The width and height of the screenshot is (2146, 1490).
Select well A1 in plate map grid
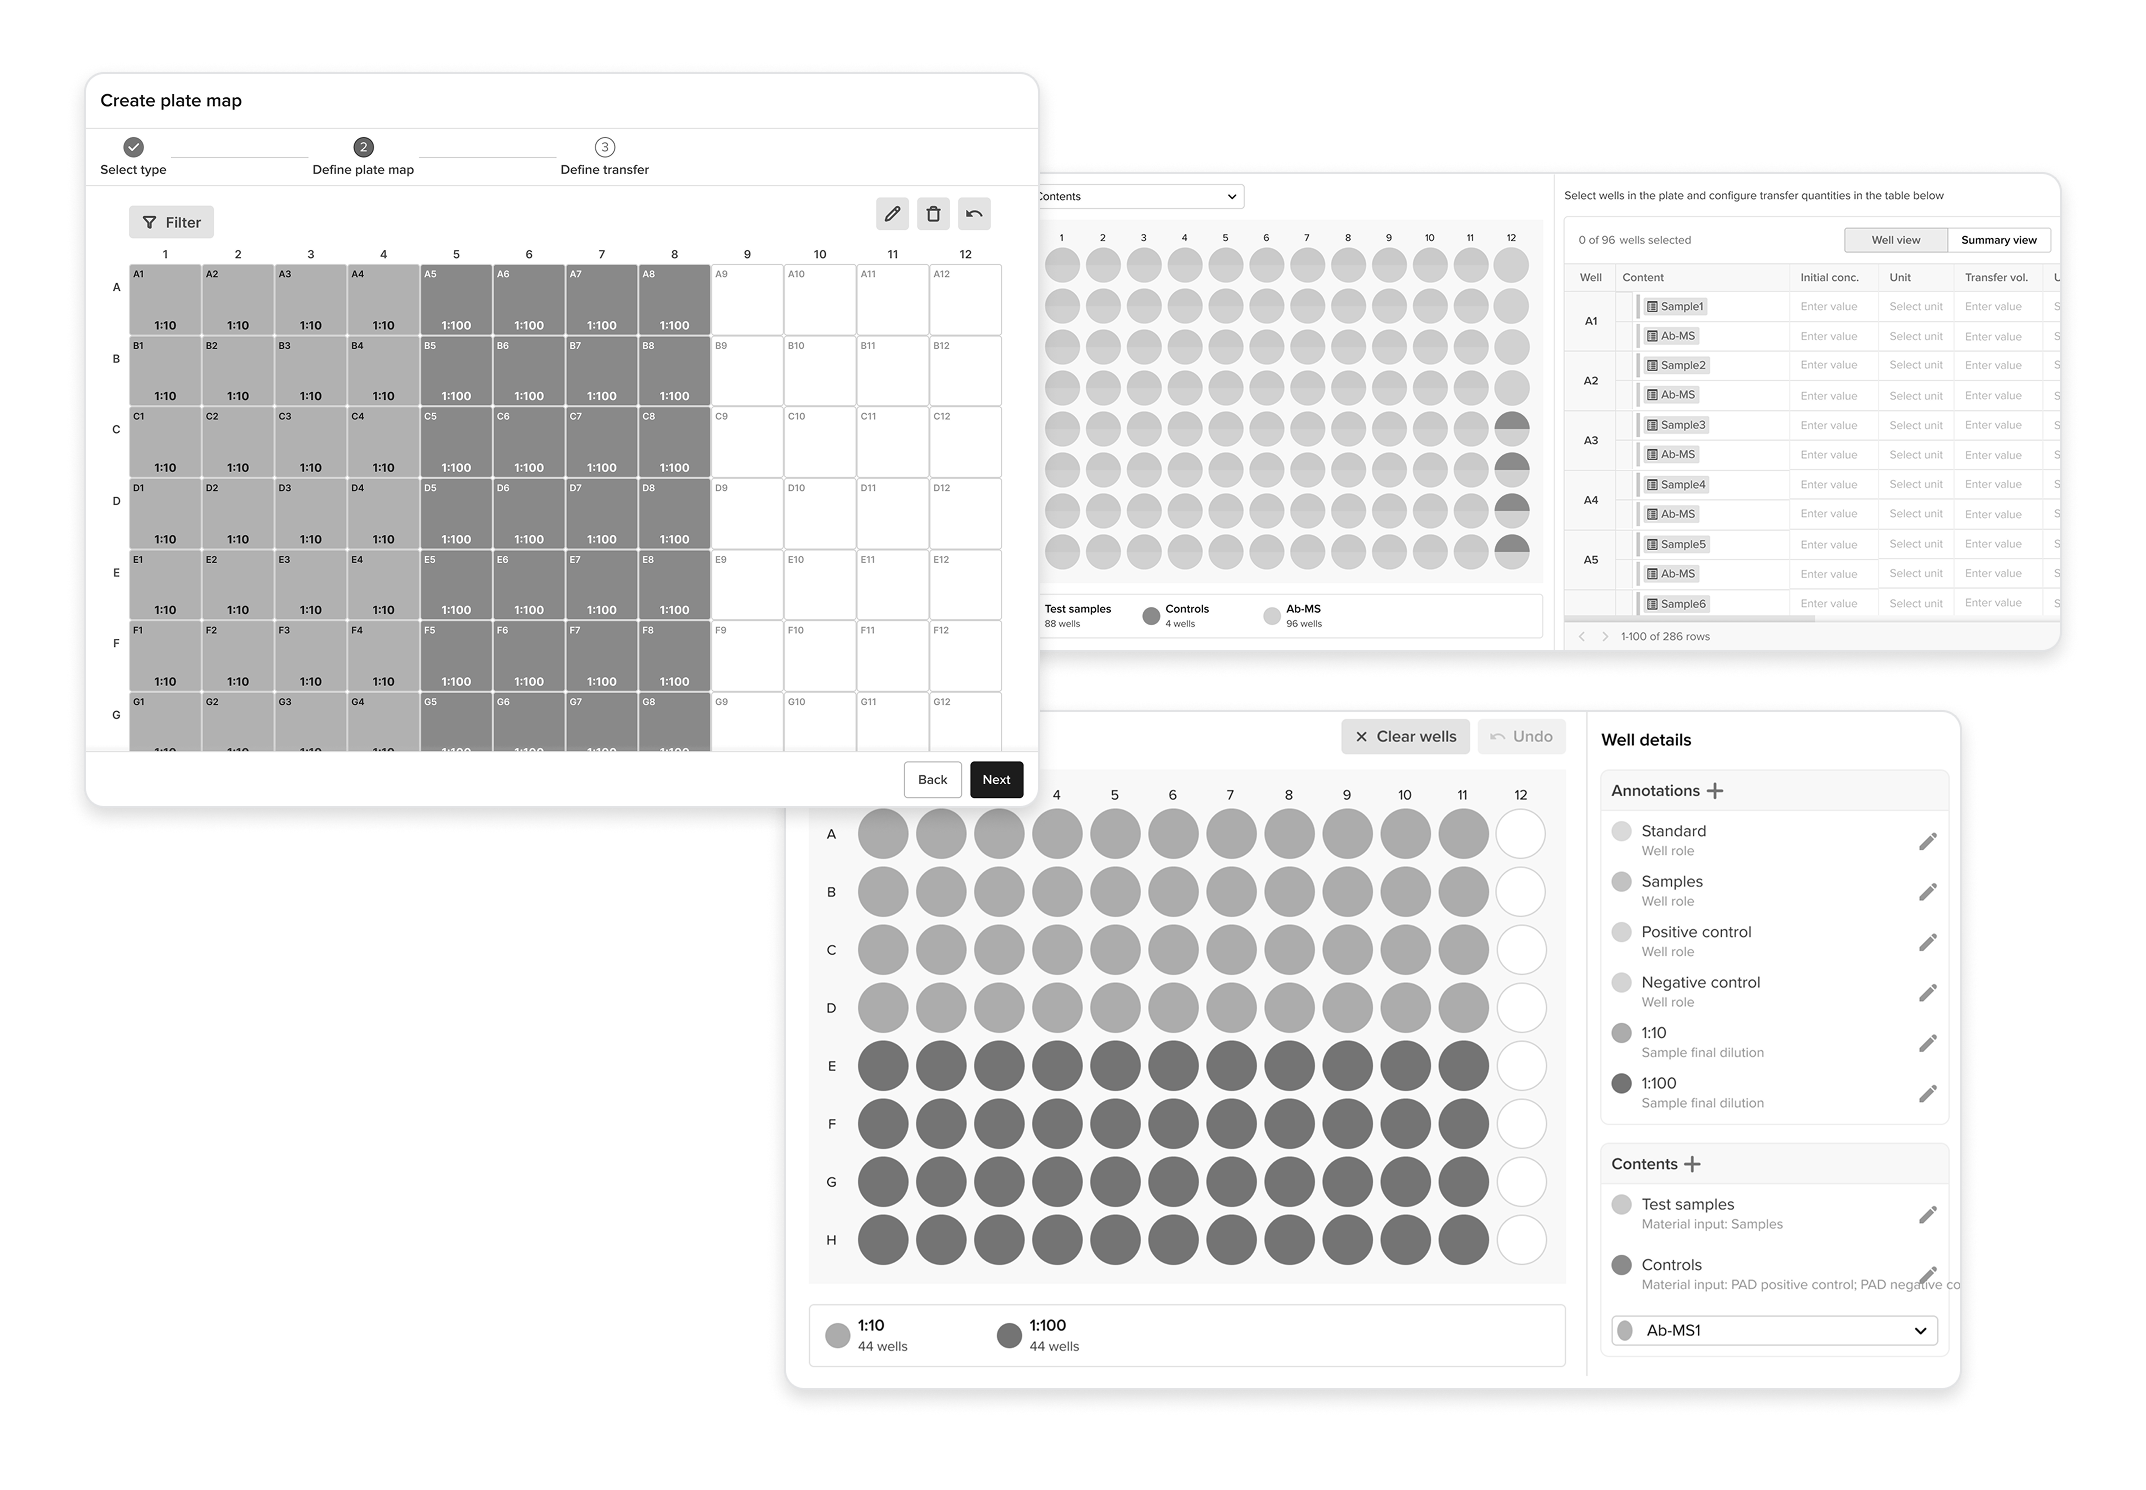[x=165, y=299]
